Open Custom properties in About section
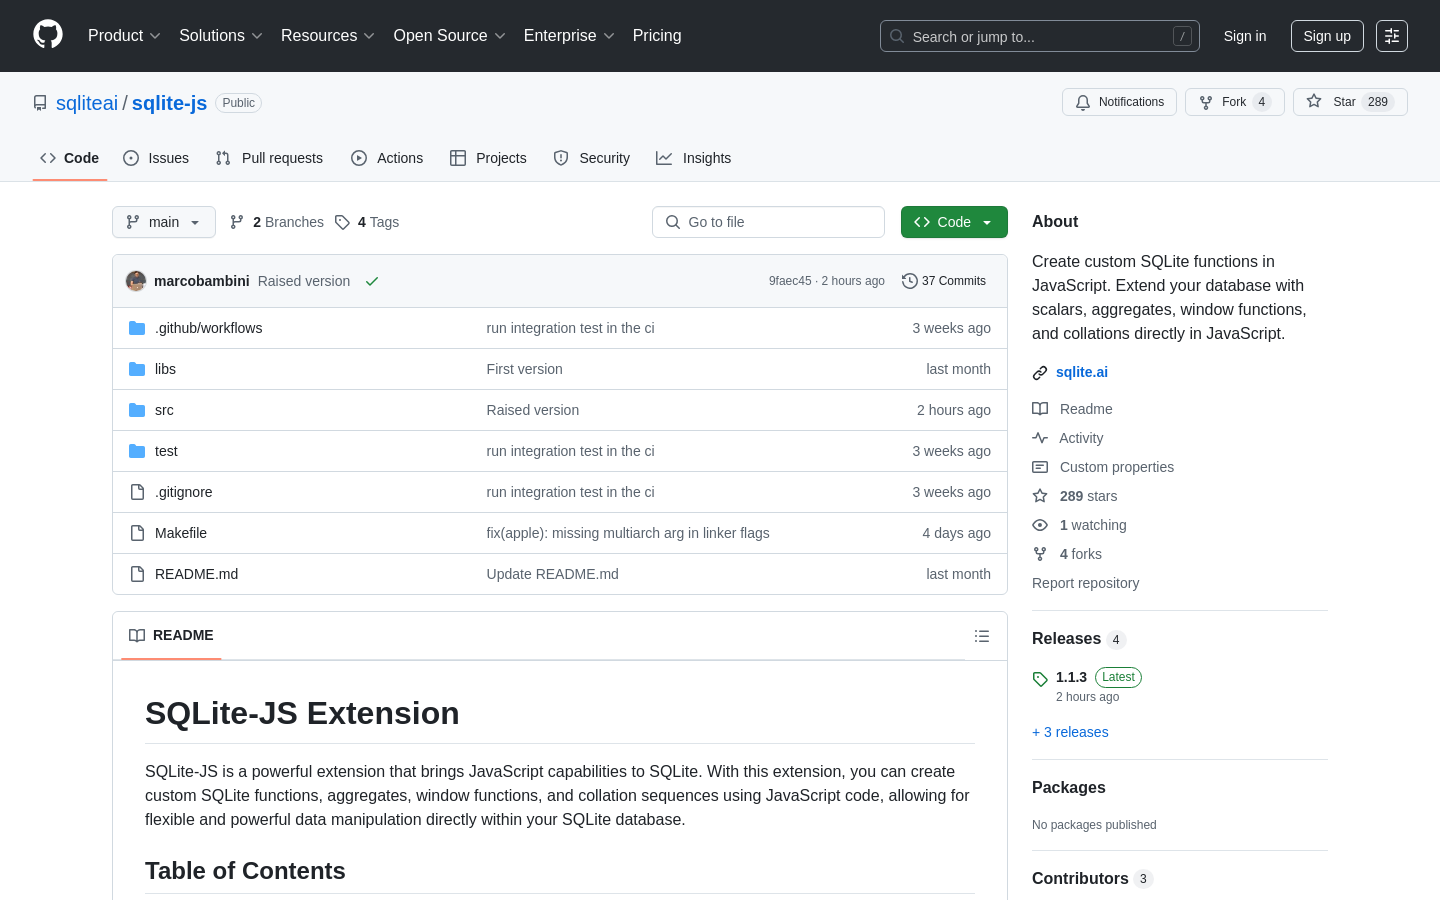This screenshot has width=1440, height=900. tap(1103, 467)
